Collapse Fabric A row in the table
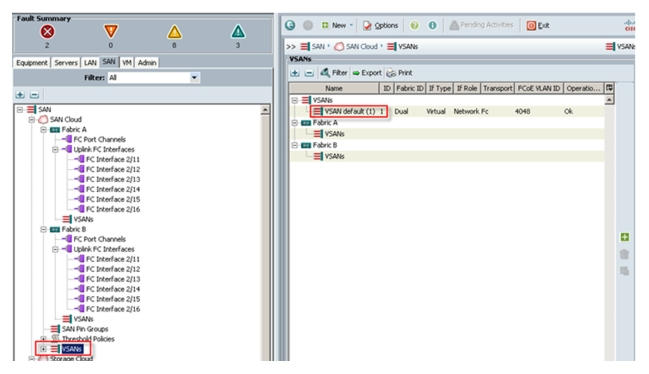The image size is (649, 374). [294, 123]
